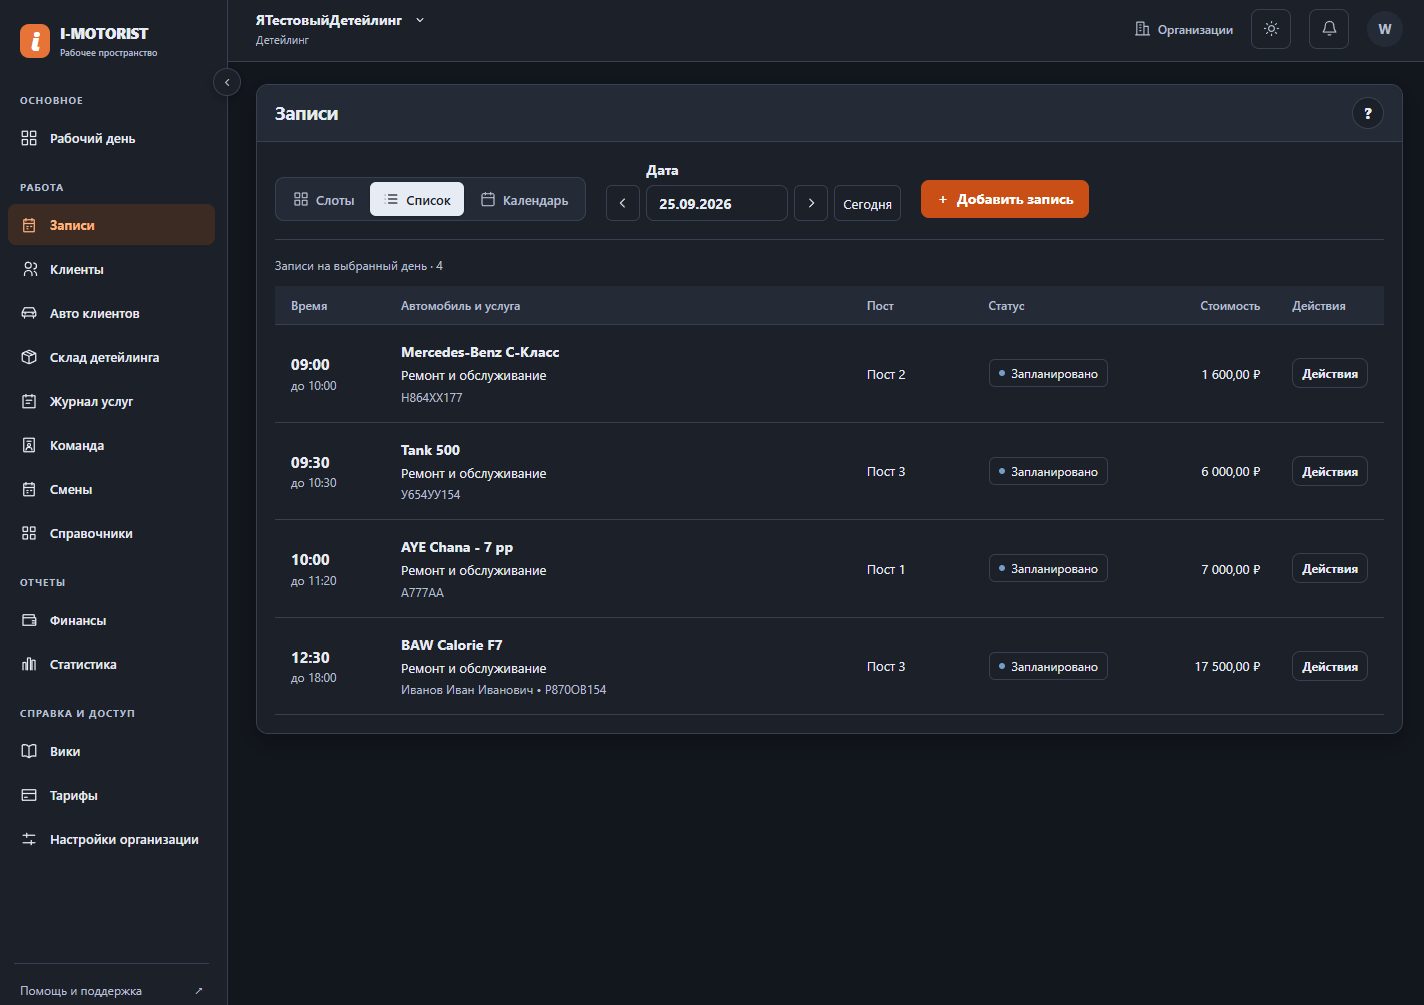Open the user avatar W menu
Screen dimensions: 1424x1005
coord(1385,29)
